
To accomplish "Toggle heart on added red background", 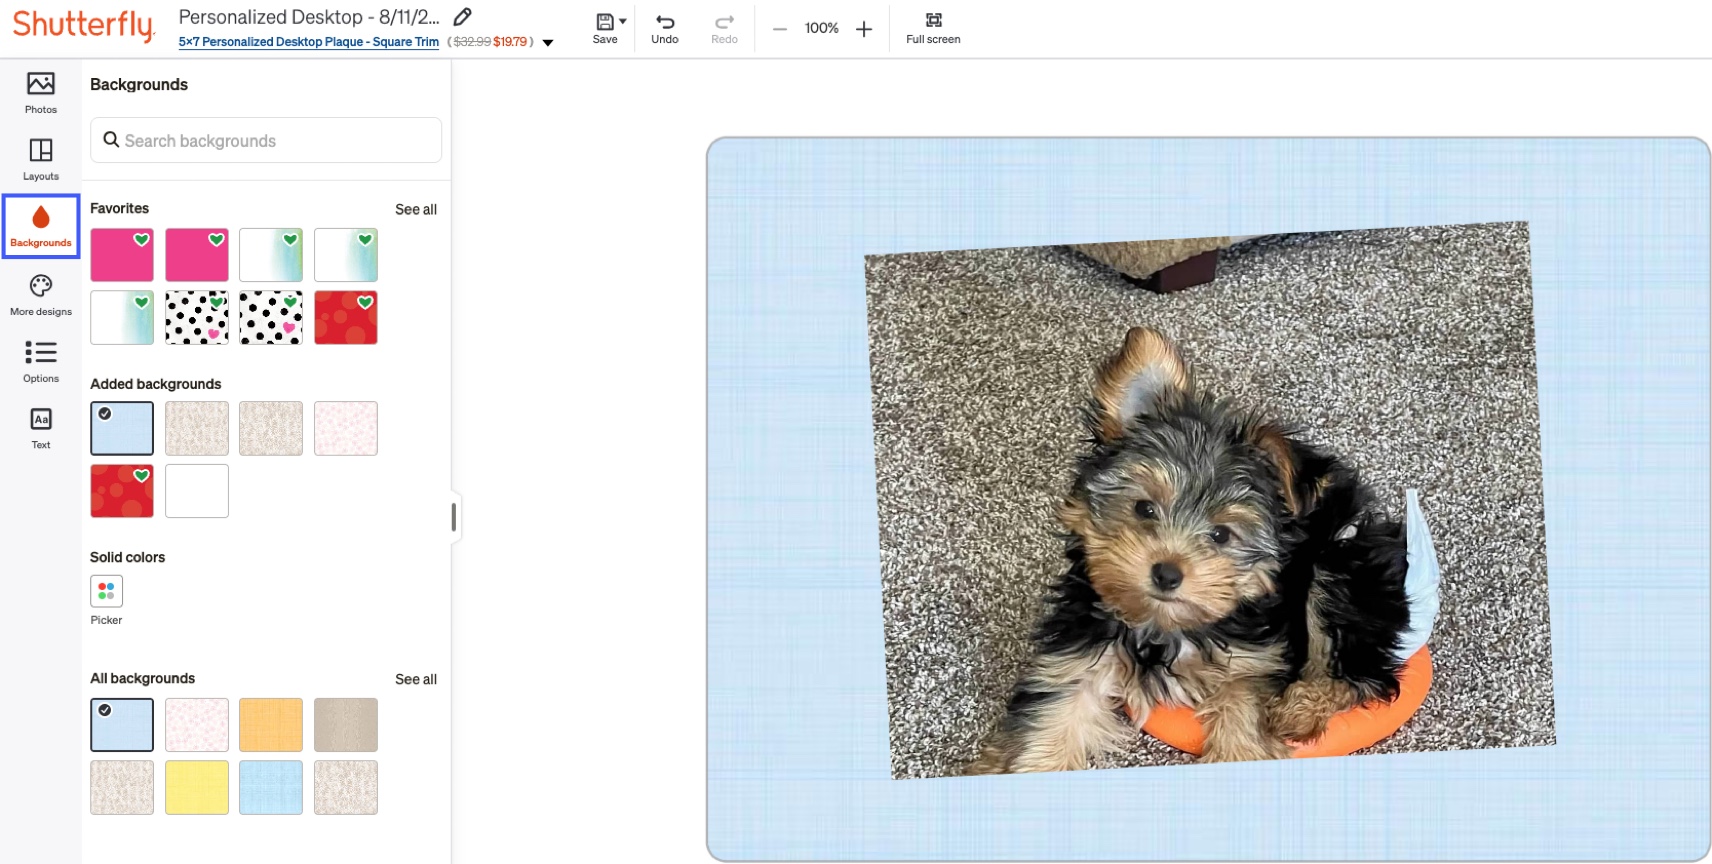I will pyautogui.click(x=142, y=476).
